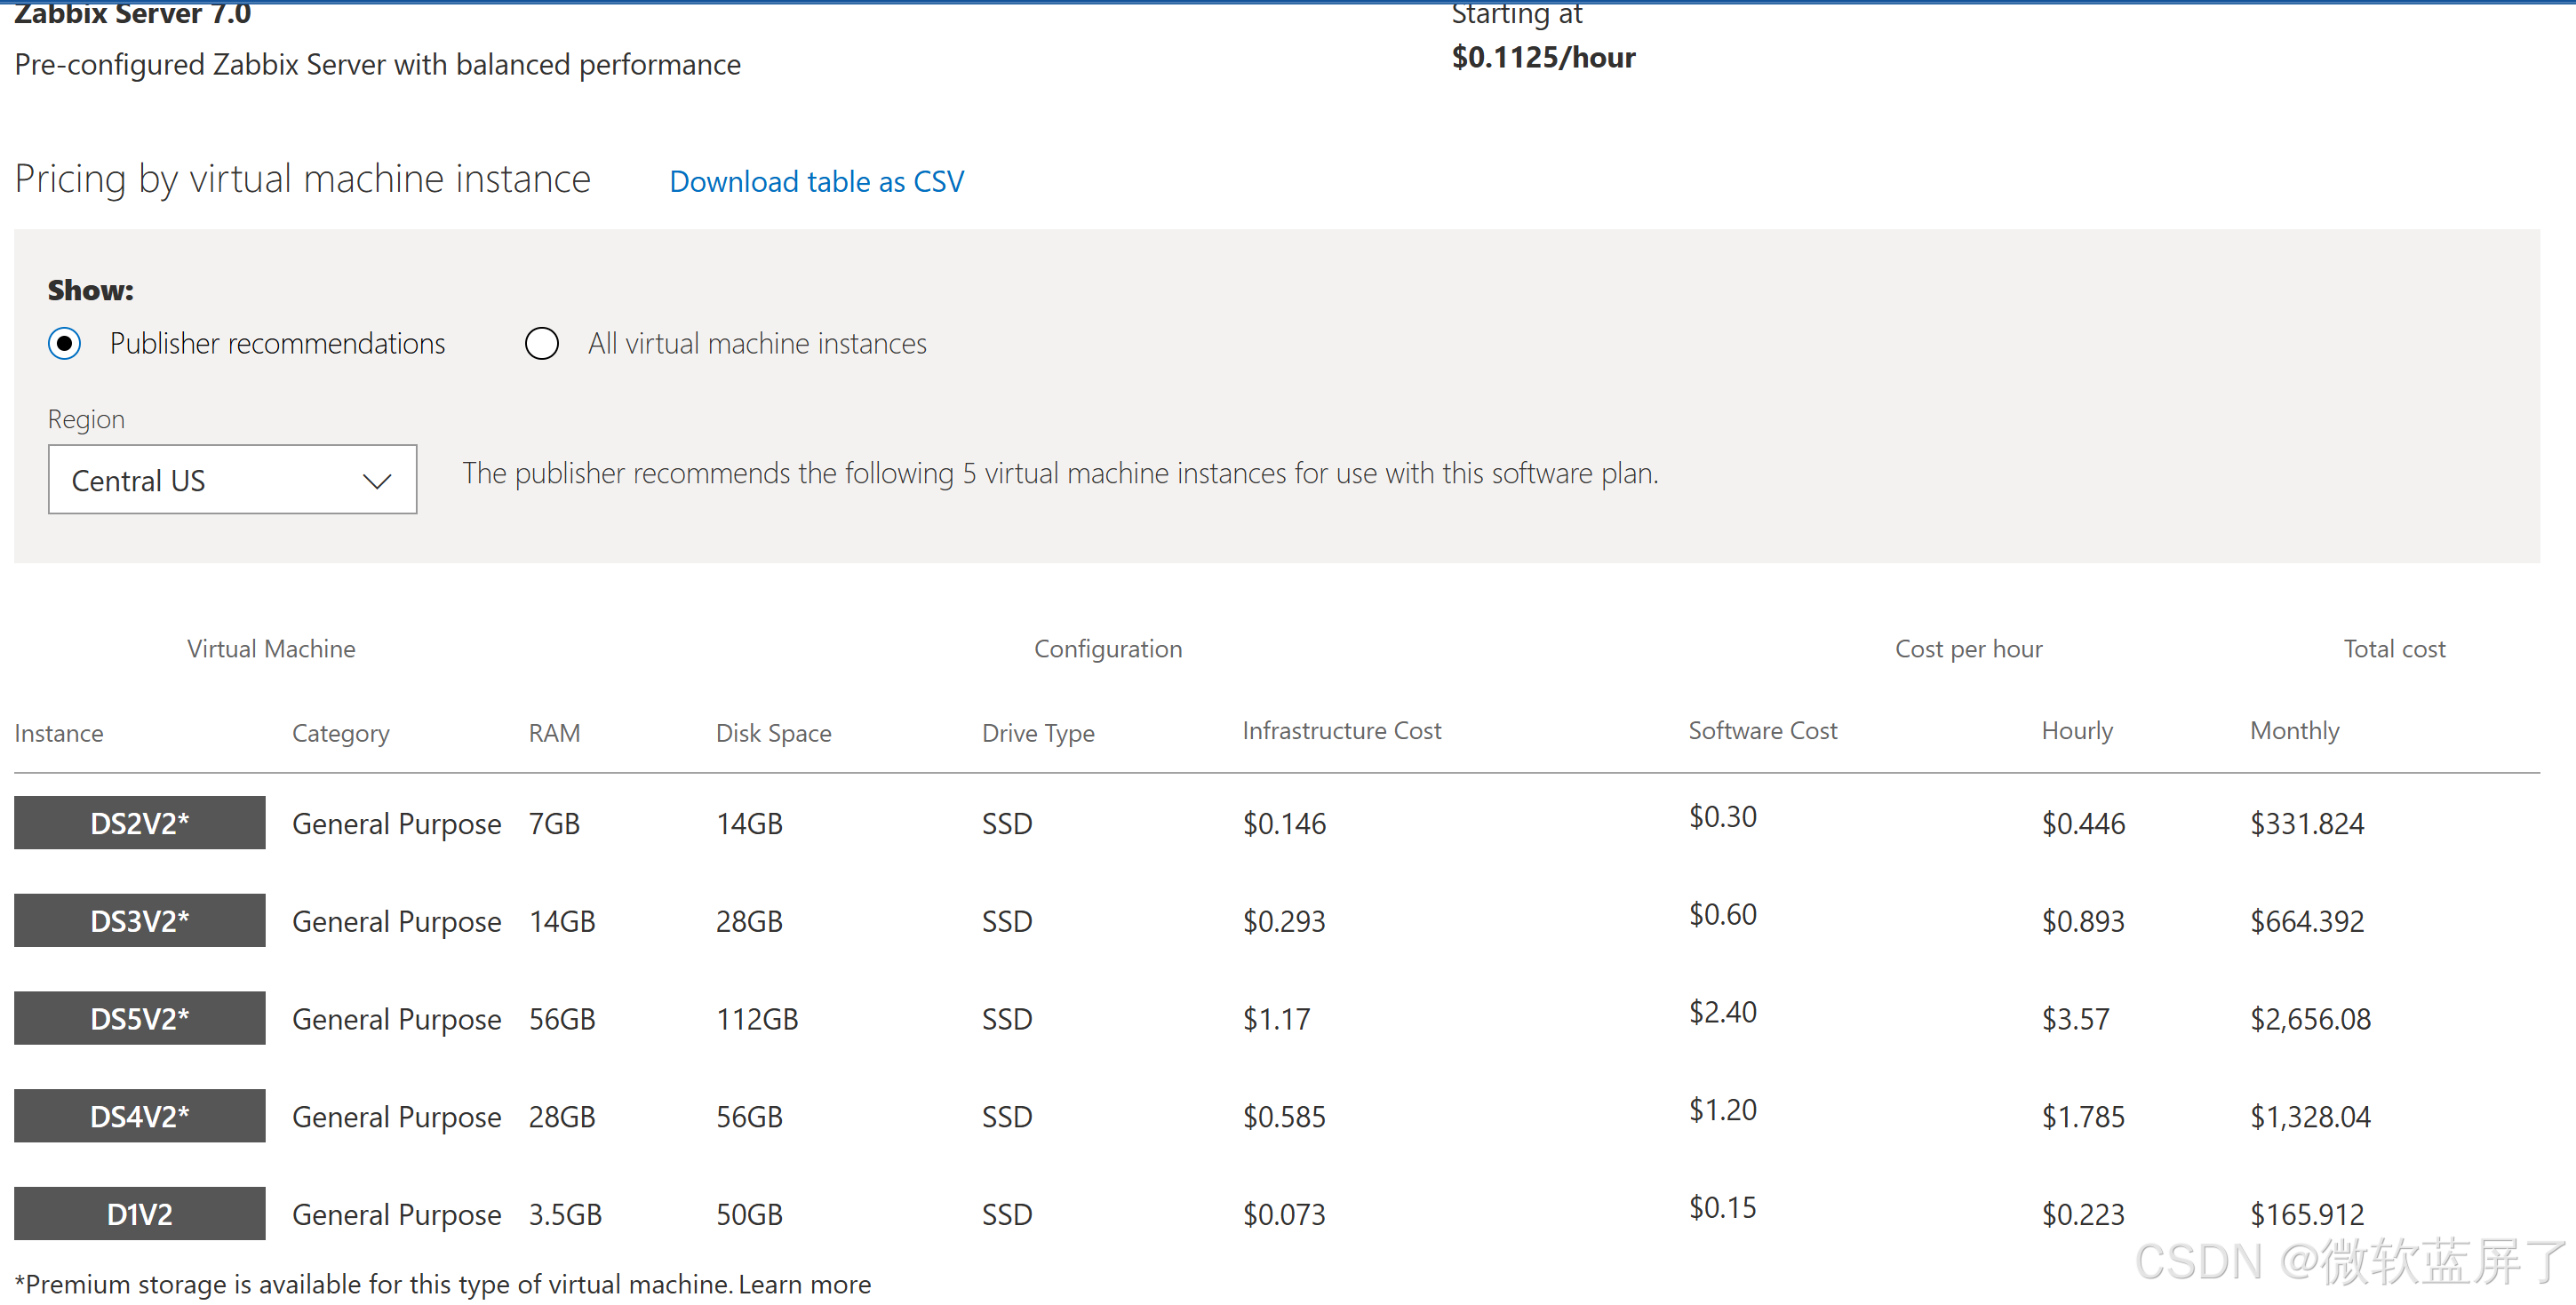Screen dimensions: 2576x1305
Task: Open the Central US region dropdown
Action: coord(232,480)
